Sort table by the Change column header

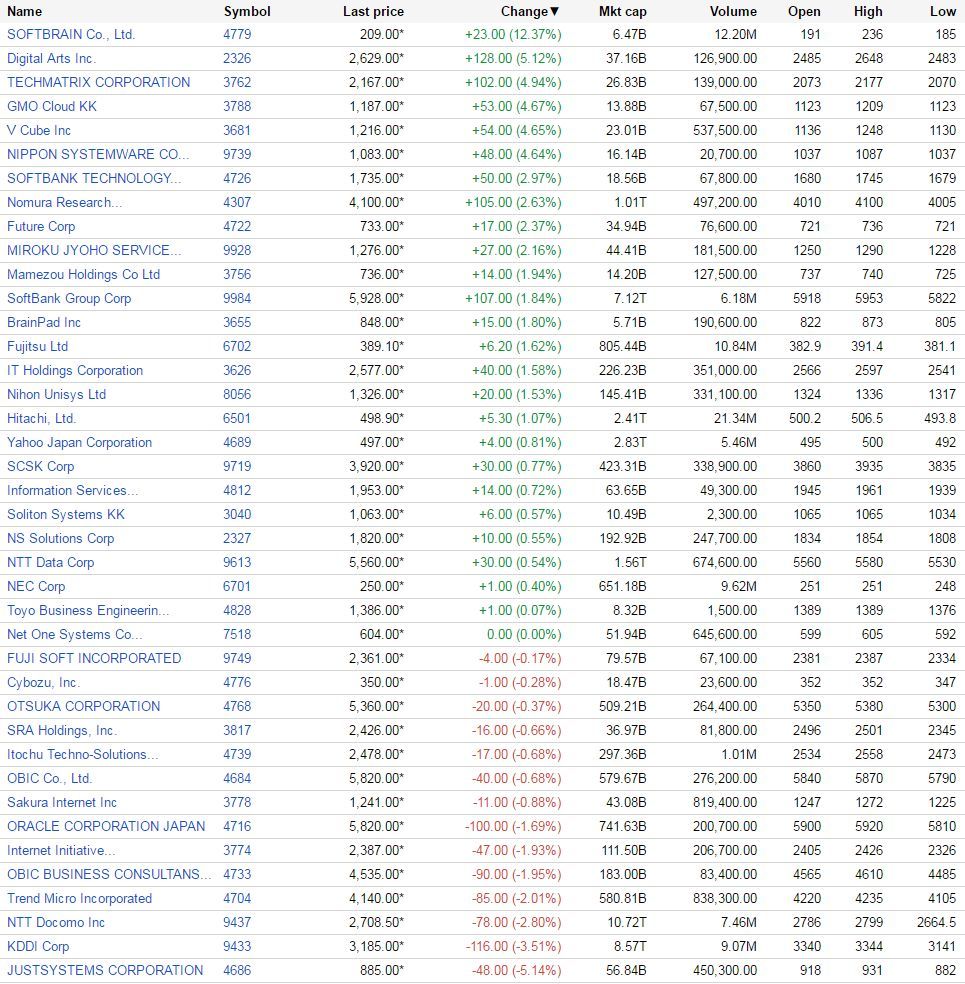tap(530, 11)
